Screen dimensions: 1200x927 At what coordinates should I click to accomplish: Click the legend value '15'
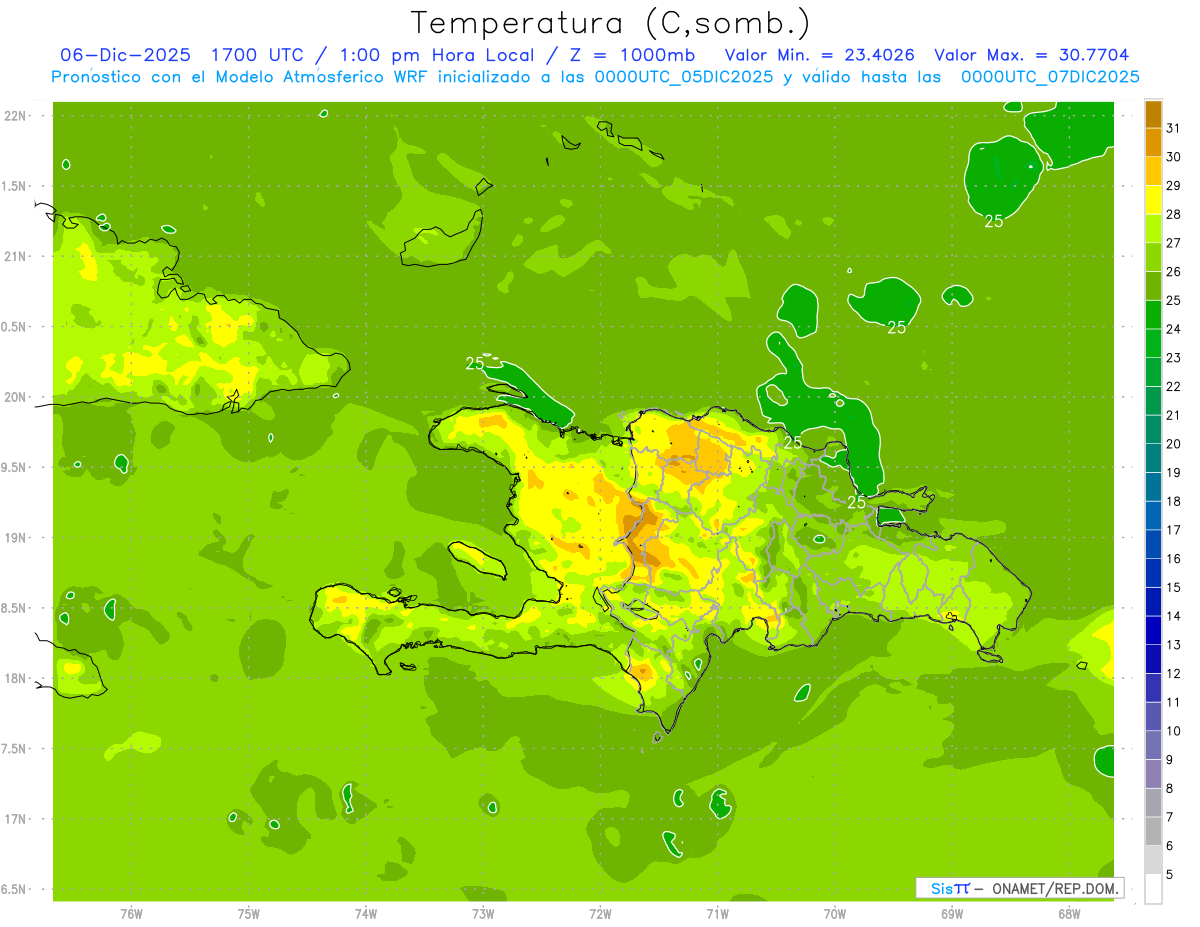point(1174,587)
